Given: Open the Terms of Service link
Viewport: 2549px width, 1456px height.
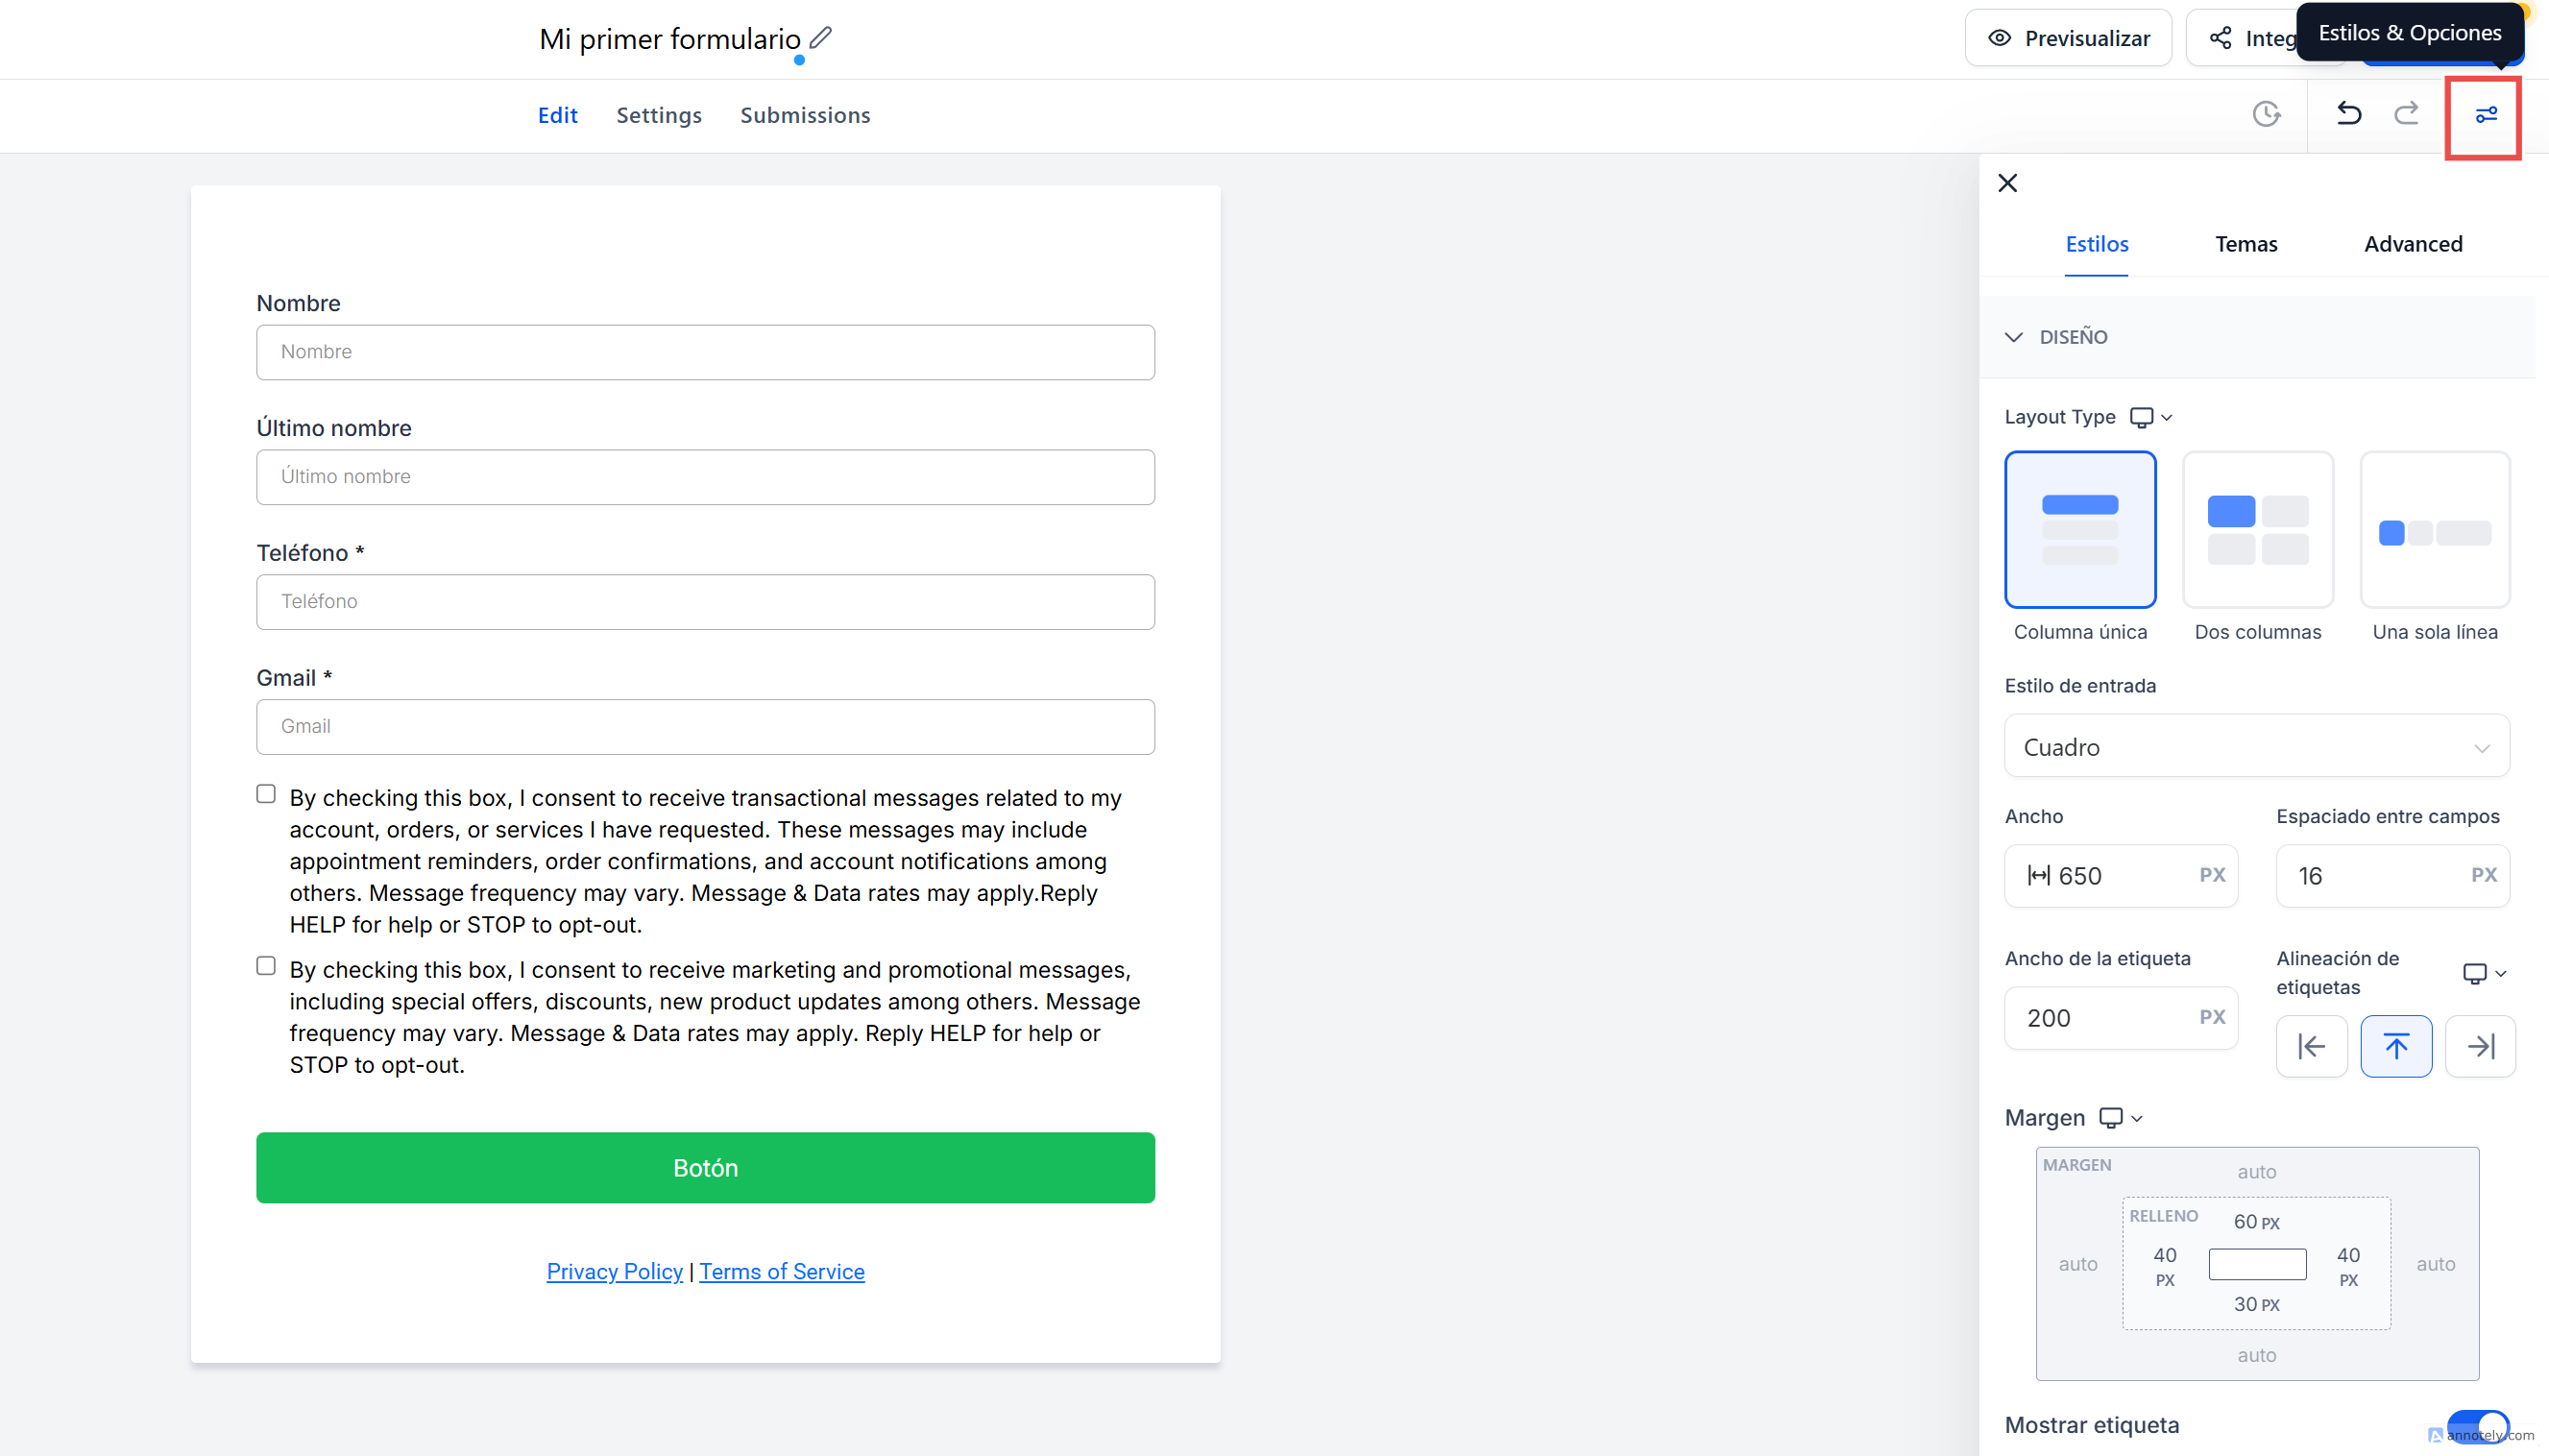Looking at the screenshot, I should (781, 1271).
